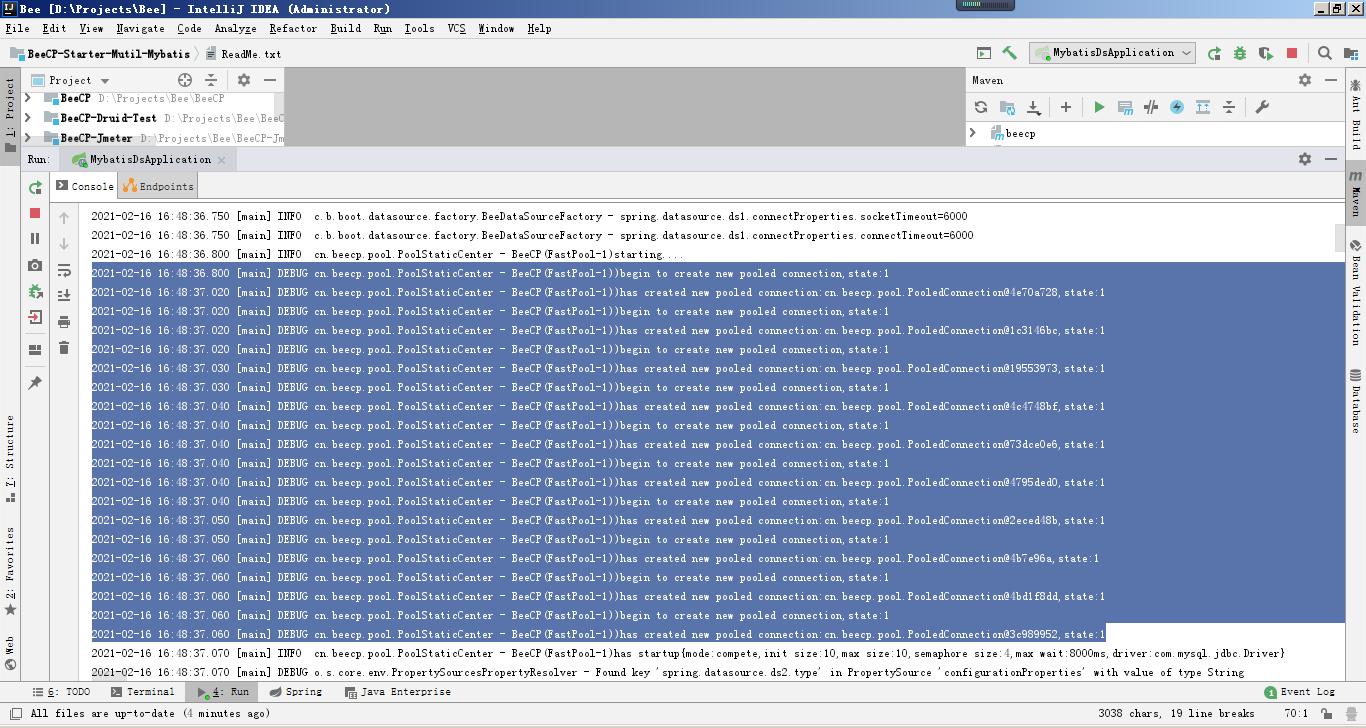Attach debugger using the bug icon in Run panel
Screen dimensions: 1366x728
(35, 291)
